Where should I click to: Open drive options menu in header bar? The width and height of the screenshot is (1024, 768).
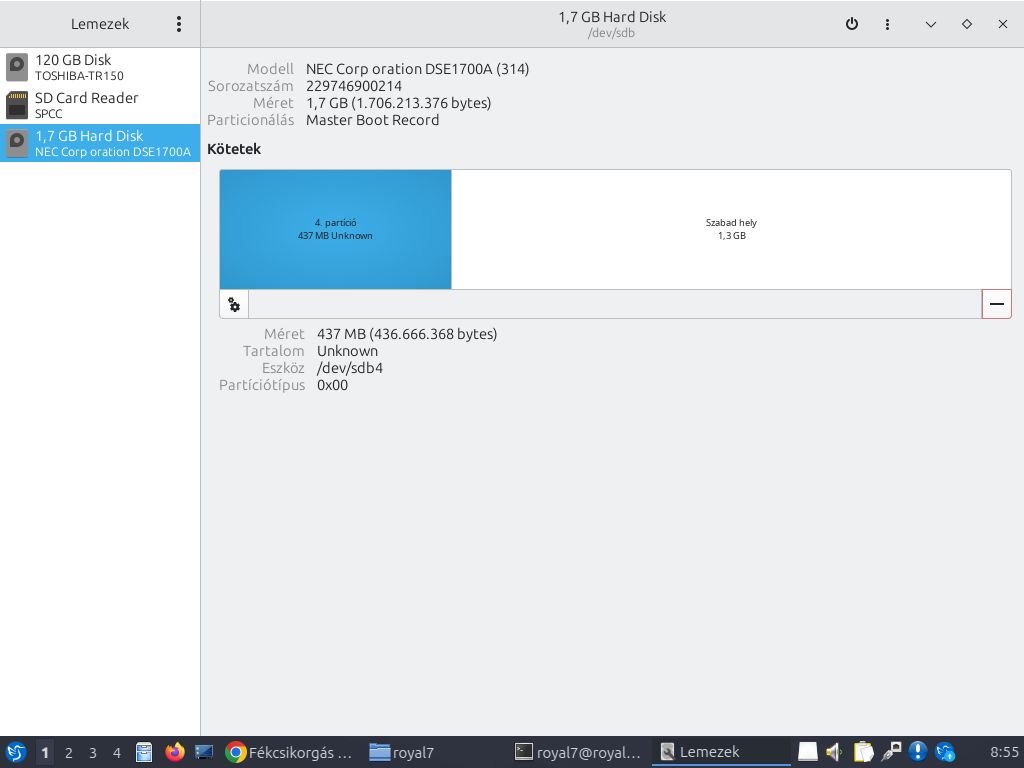click(x=887, y=24)
